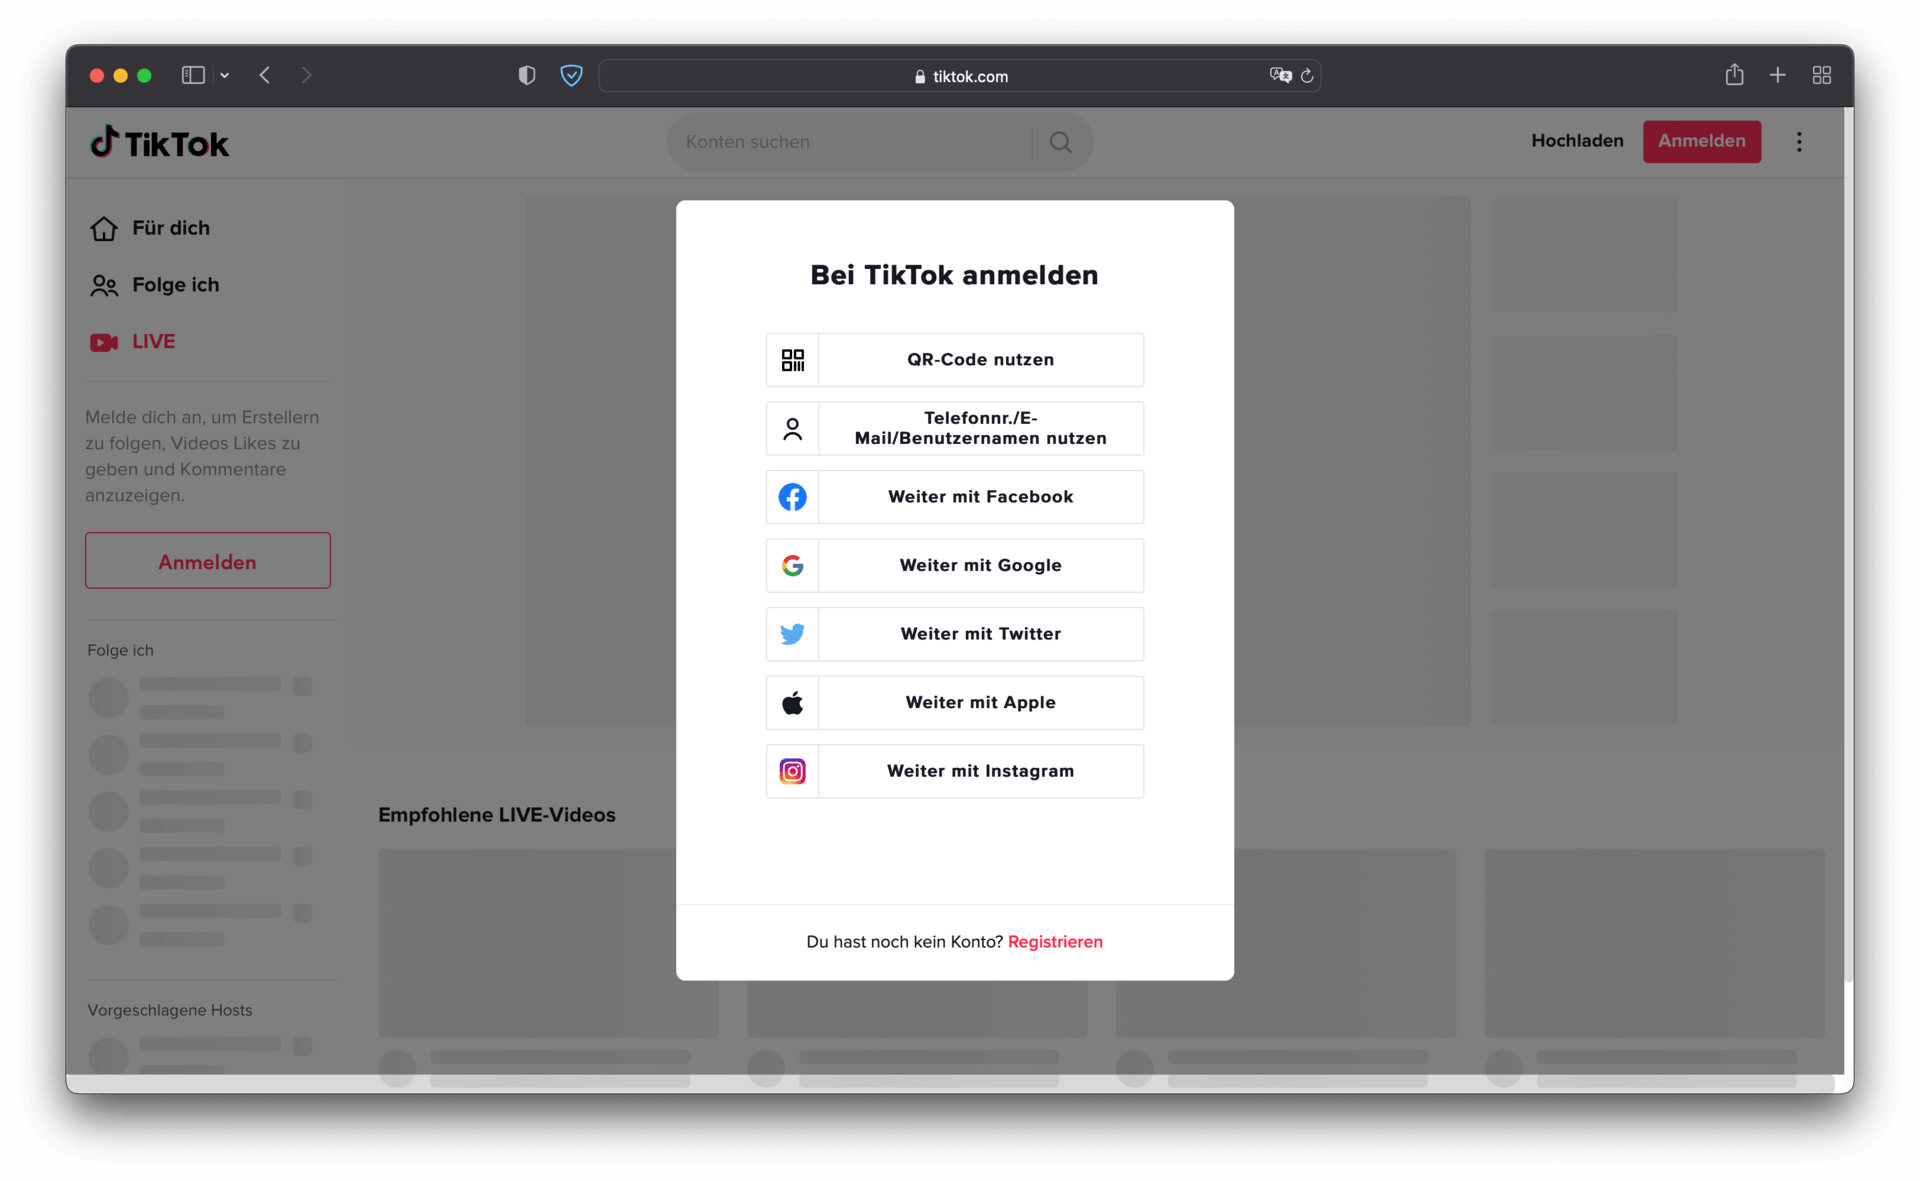The width and height of the screenshot is (1920, 1181).
Task: Open the Für dich menu item
Action: tap(150, 228)
